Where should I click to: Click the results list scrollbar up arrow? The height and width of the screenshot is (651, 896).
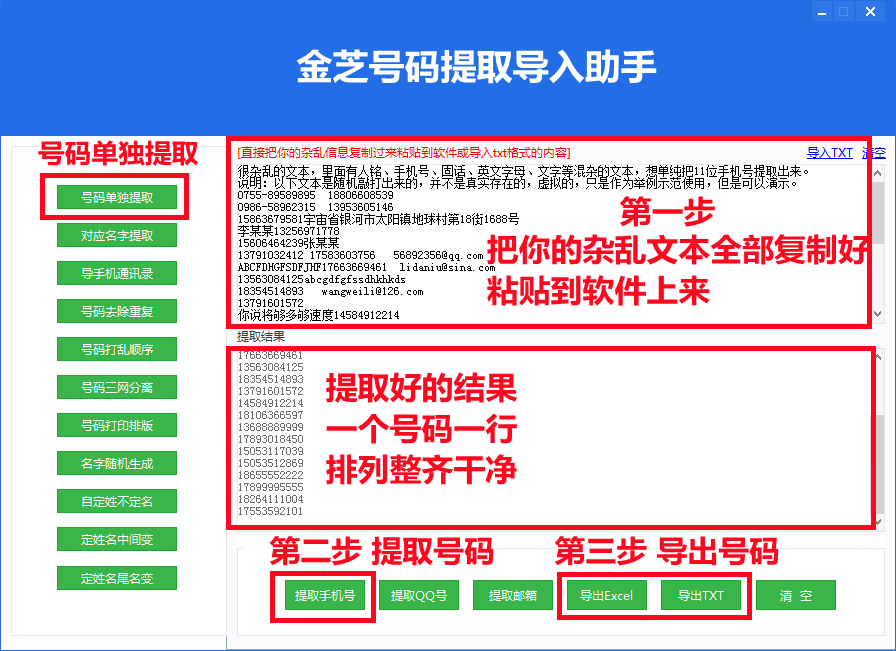(878, 357)
